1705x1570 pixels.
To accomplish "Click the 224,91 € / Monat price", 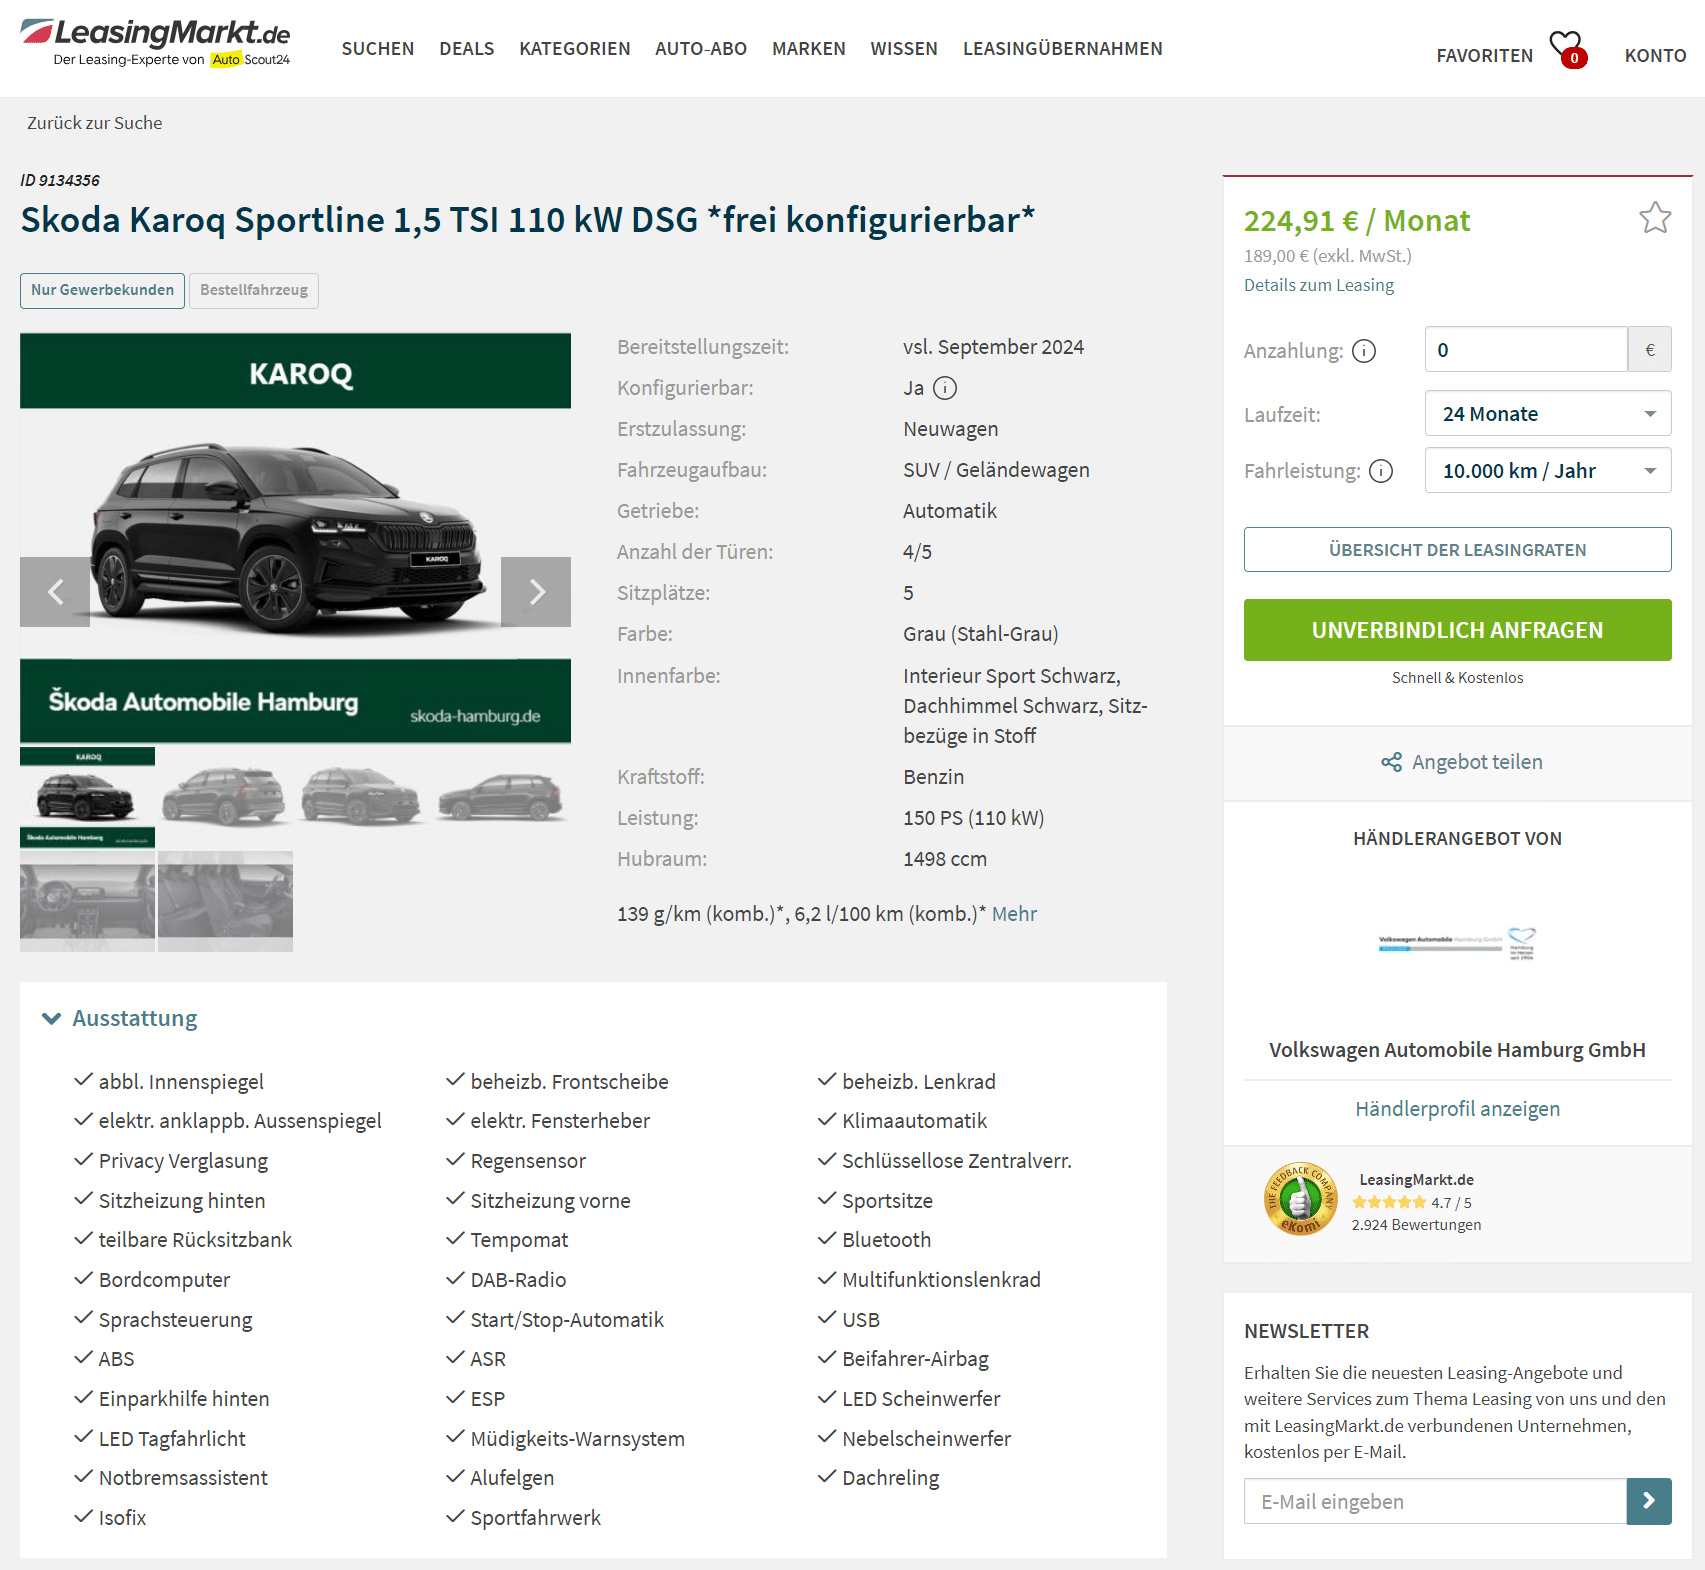I will [x=1356, y=220].
